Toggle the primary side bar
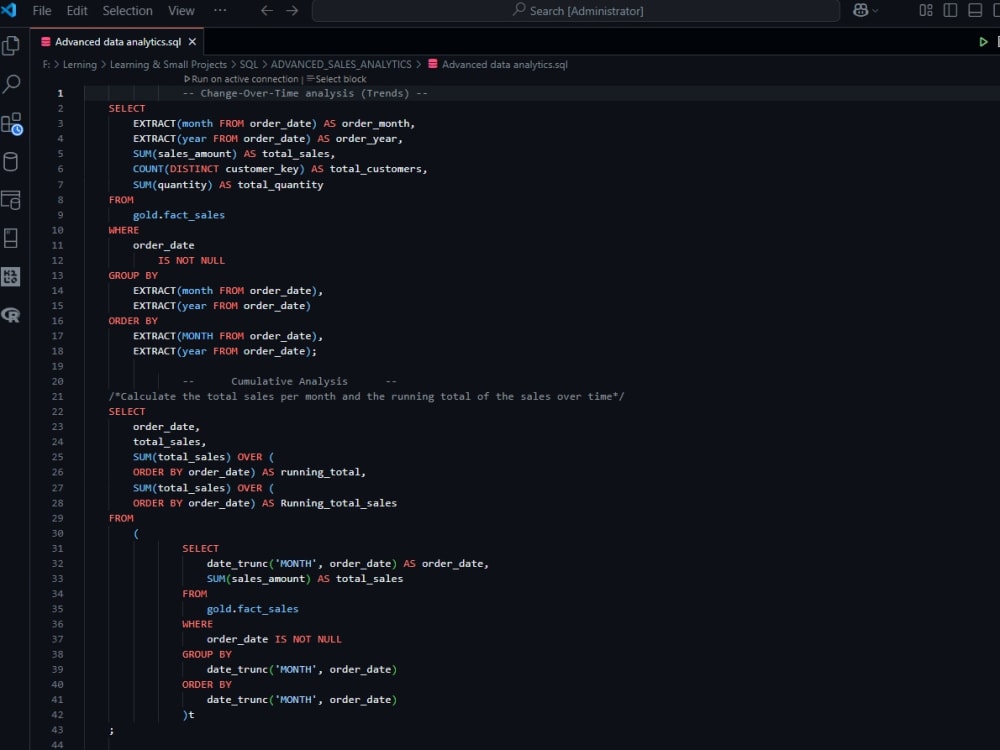1000x750 pixels. (x=950, y=10)
